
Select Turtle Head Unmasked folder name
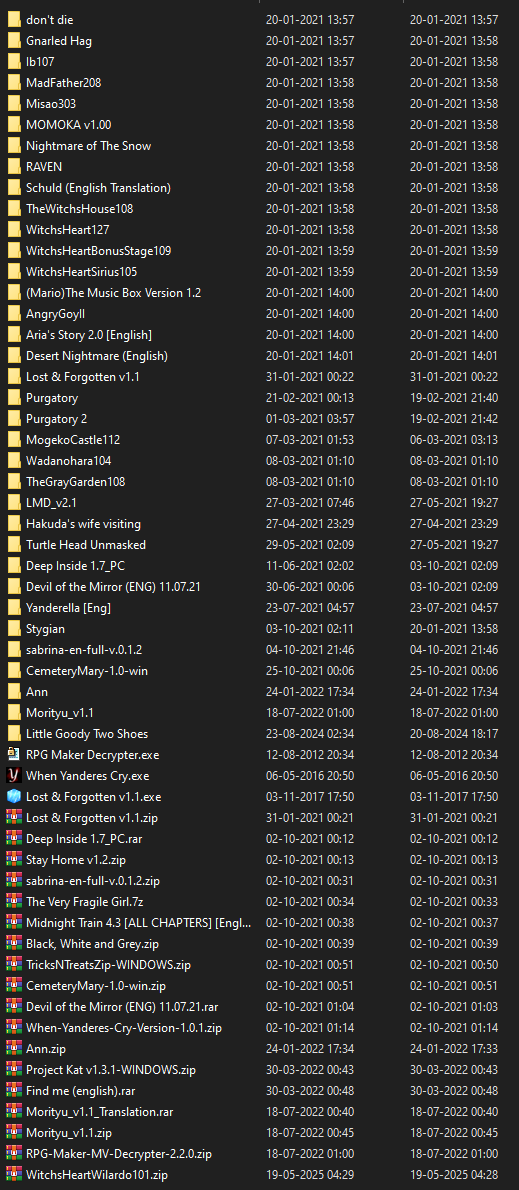tap(86, 545)
